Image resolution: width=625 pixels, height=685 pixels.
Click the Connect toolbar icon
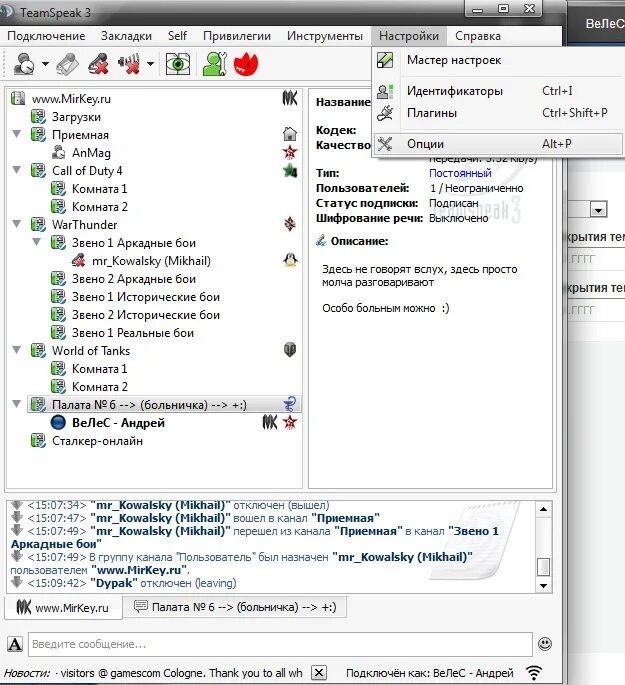tap(24, 64)
